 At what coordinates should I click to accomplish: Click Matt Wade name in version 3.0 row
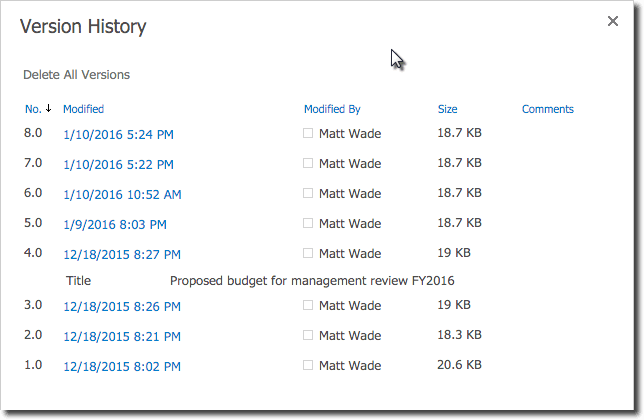[x=349, y=305]
